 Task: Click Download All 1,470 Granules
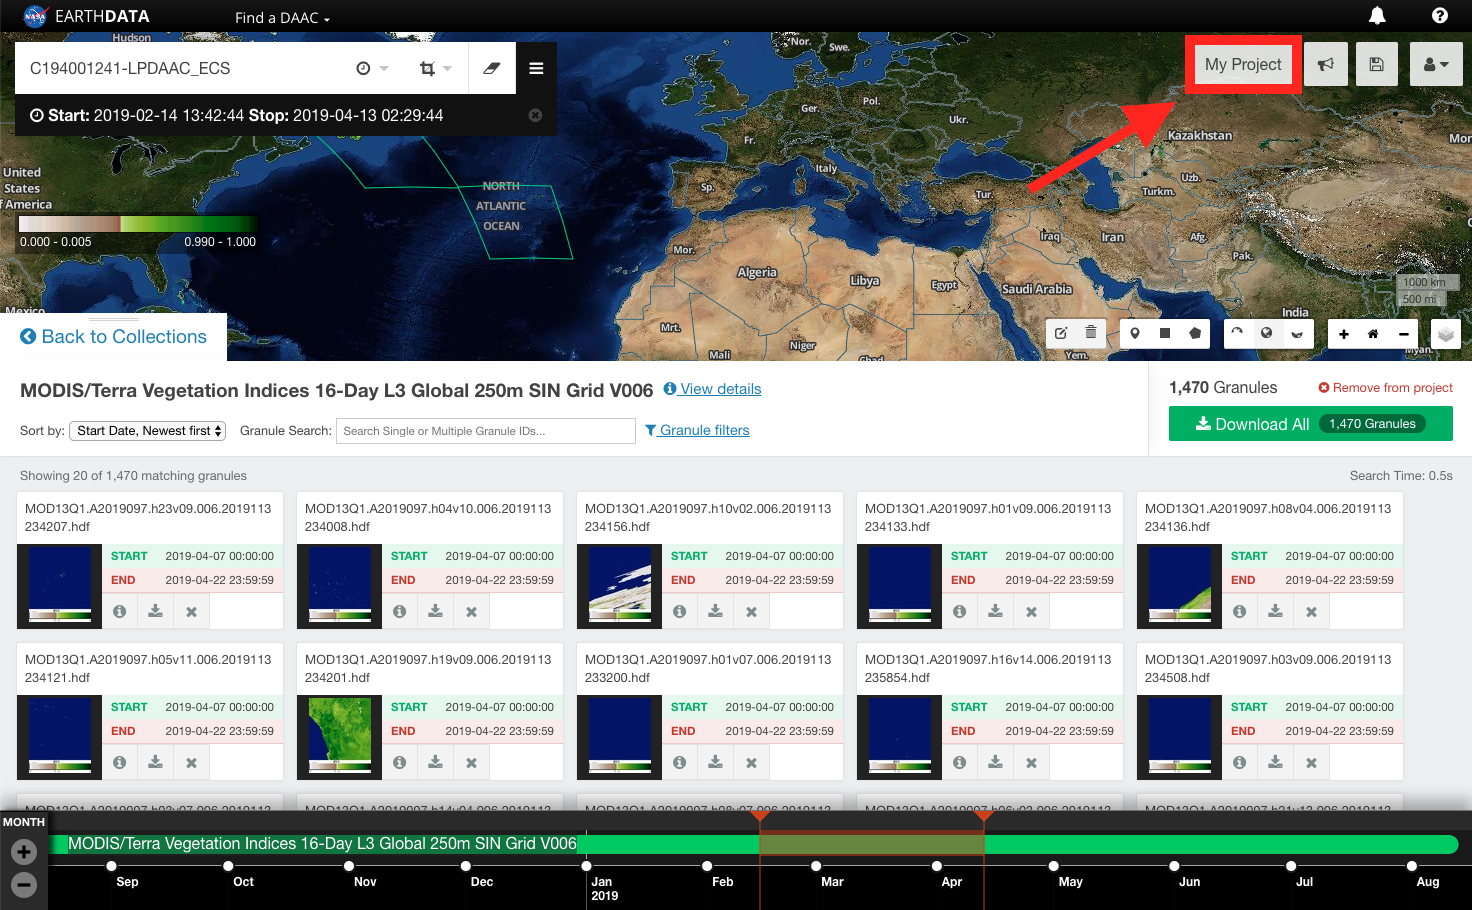(1311, 424)
